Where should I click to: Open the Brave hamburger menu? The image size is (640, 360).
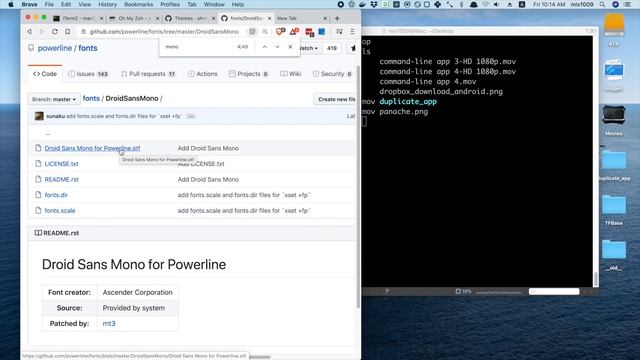(352, 31)
